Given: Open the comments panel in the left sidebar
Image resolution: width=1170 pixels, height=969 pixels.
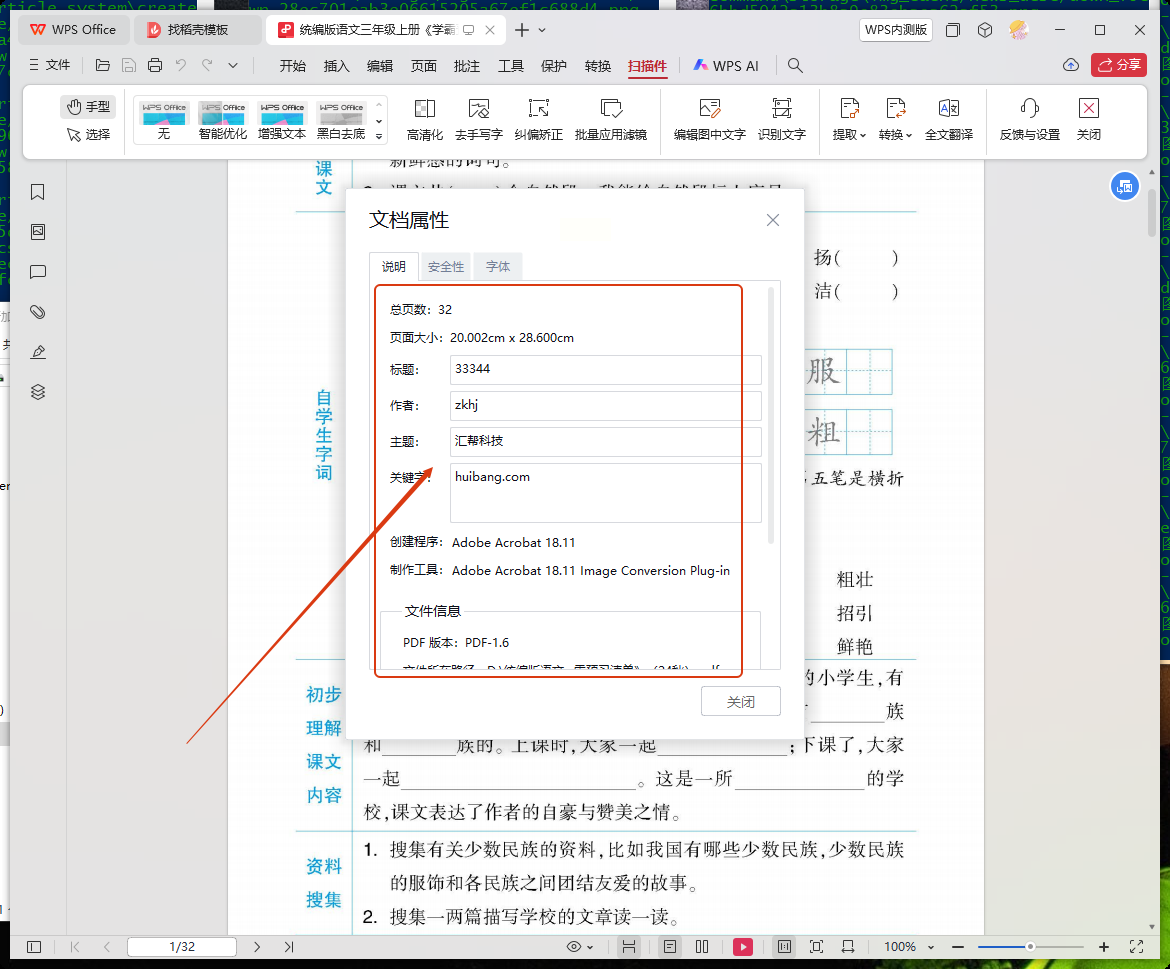Looking at the screenshot, I should pos(37,272).
